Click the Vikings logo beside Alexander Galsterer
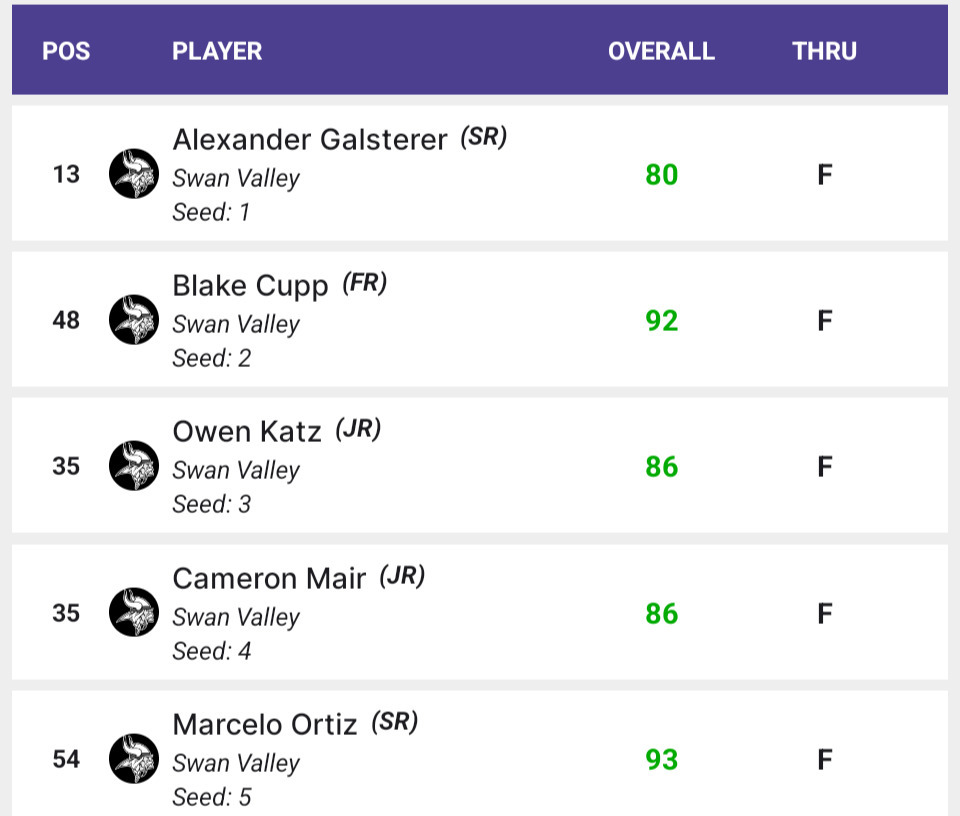The height and width of the screenshot is (816, 960). pyautogui.click(x=134, y=174)
